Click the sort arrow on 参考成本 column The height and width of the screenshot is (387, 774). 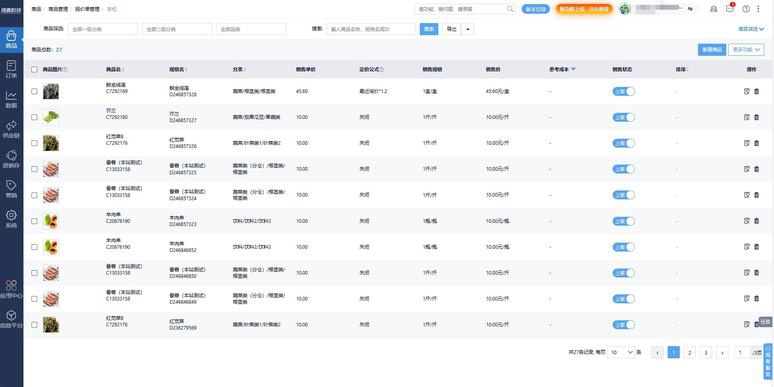pyautogui.click(x=573, y=70)
